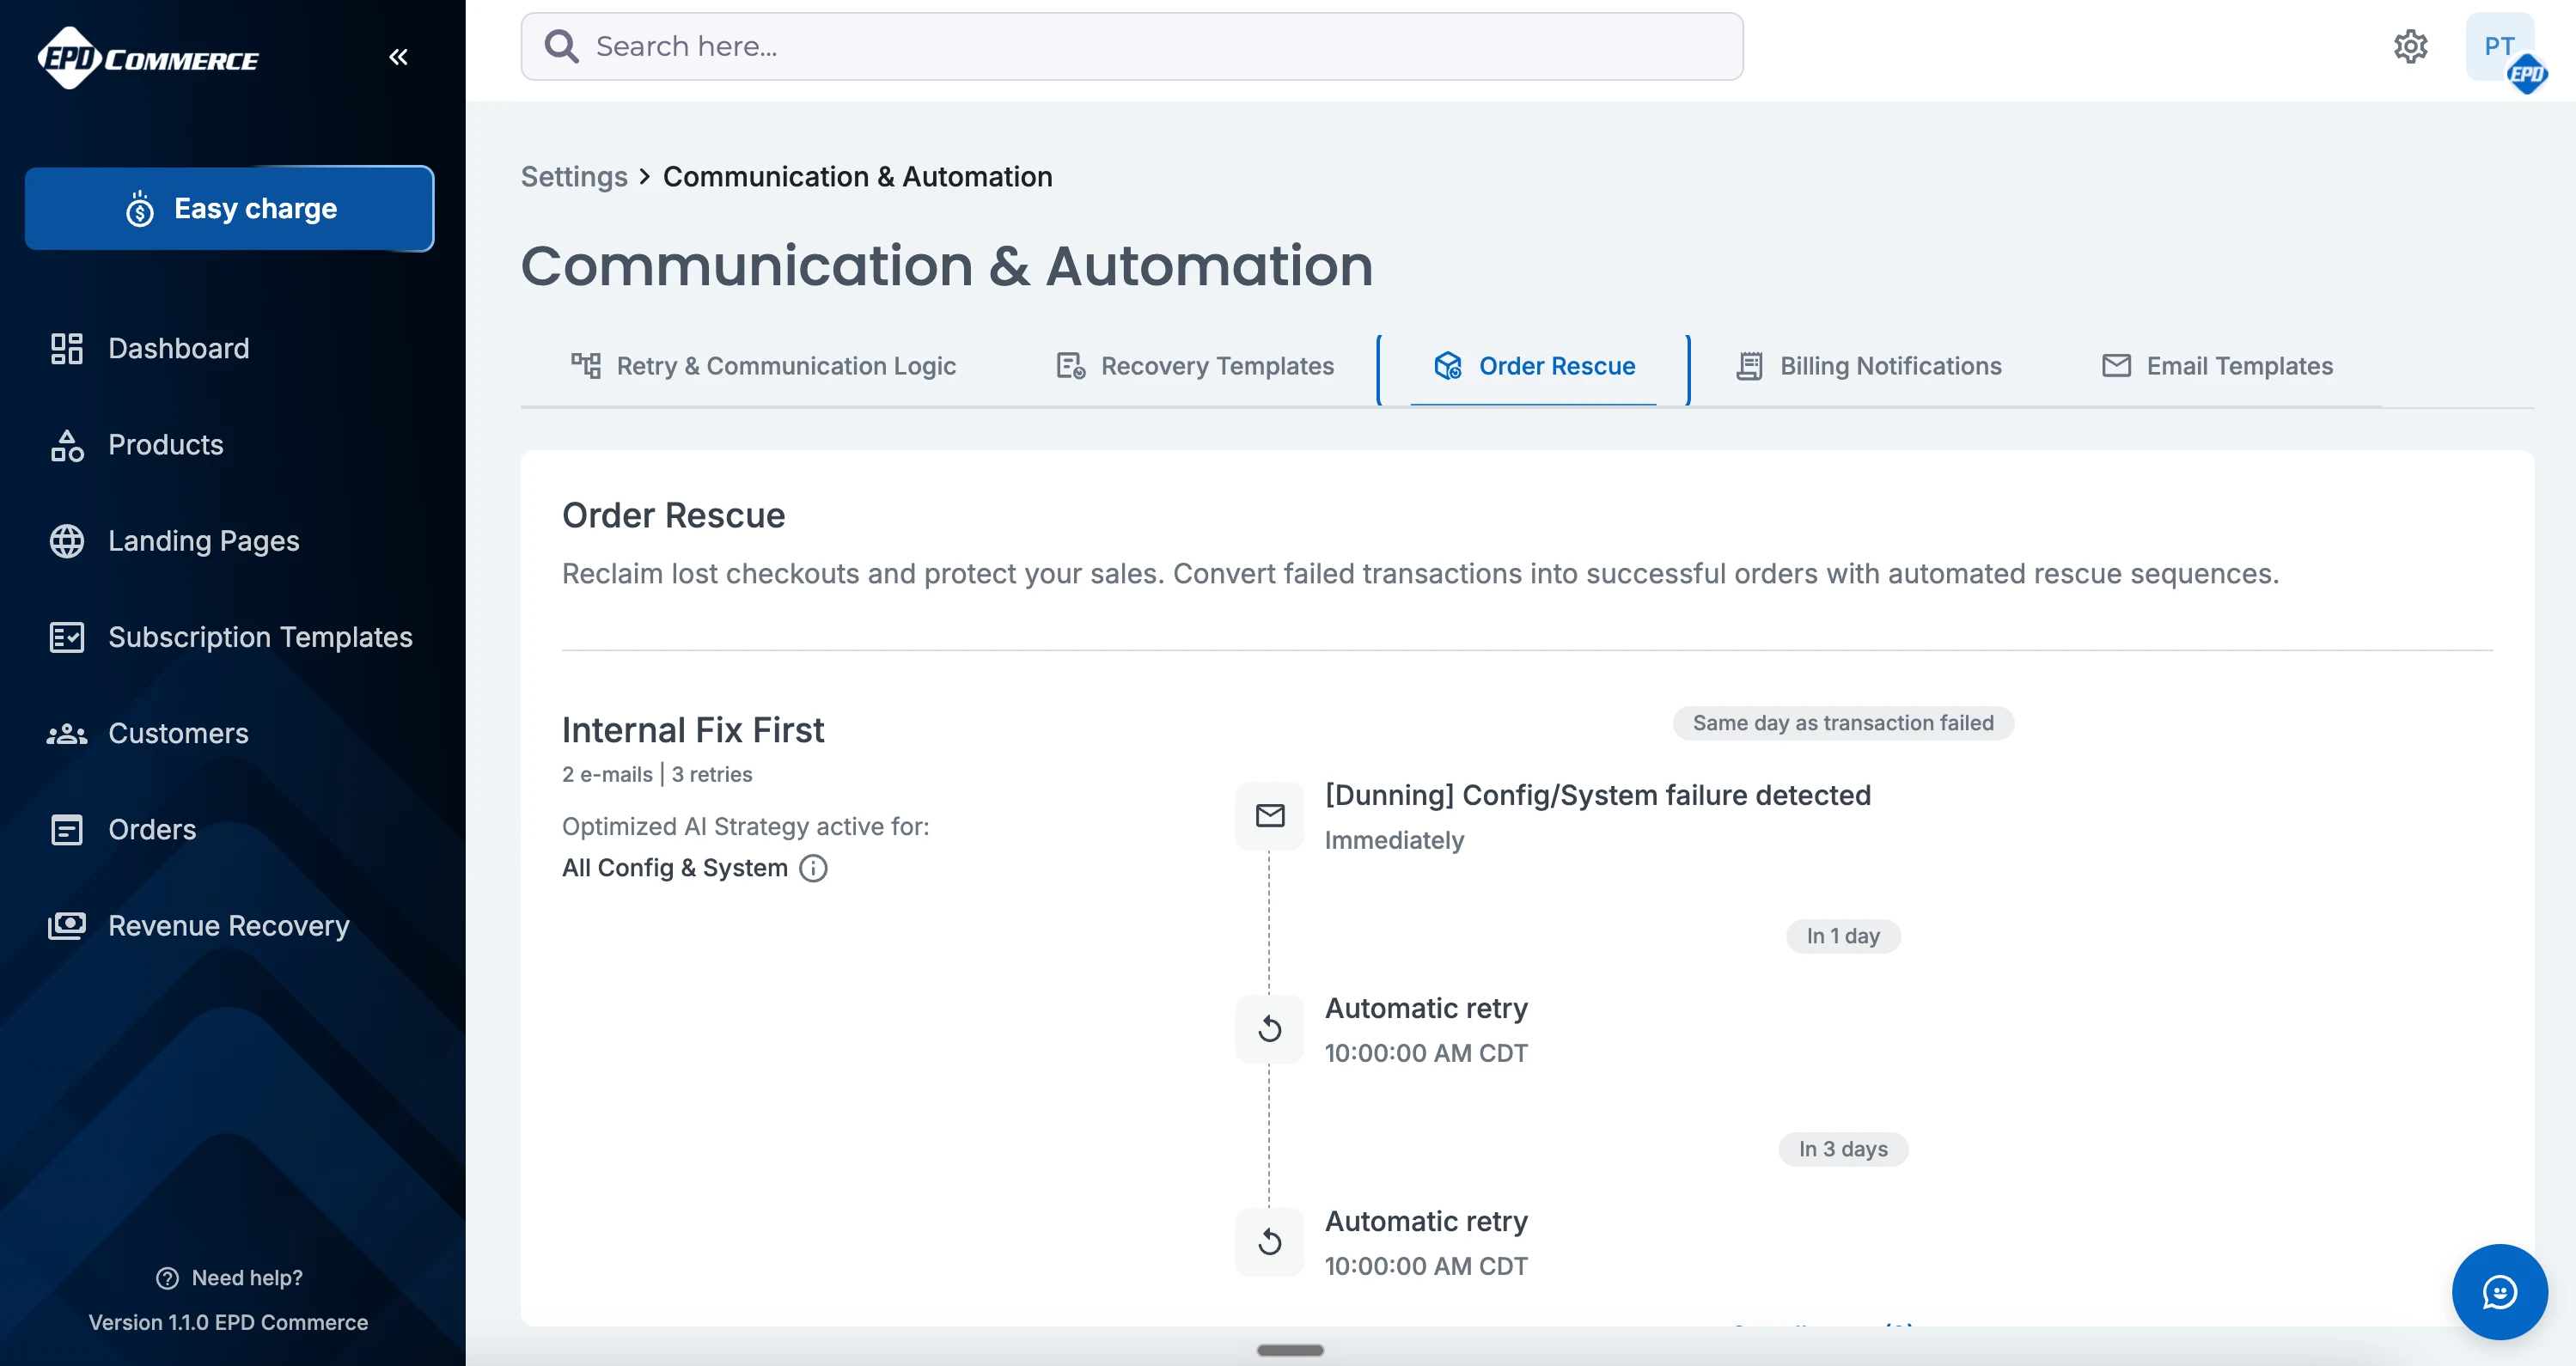This screenshot has height=1366, width=2576.
Task: Switch to Billing Notifications tab
Action: pyautogui.click(x=1868, y=366)
